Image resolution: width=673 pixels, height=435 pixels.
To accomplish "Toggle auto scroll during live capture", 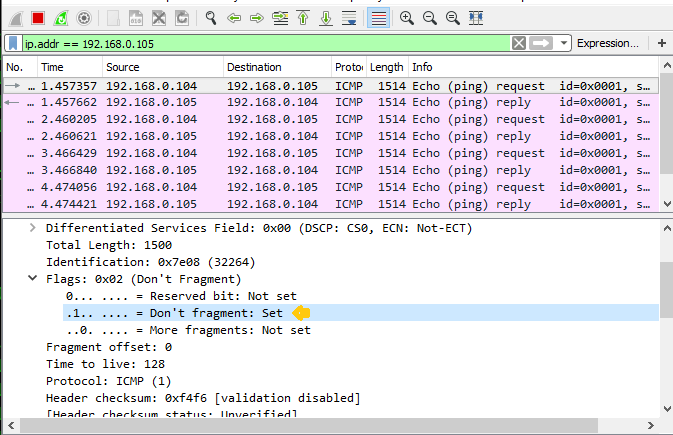I will point(349,18).
